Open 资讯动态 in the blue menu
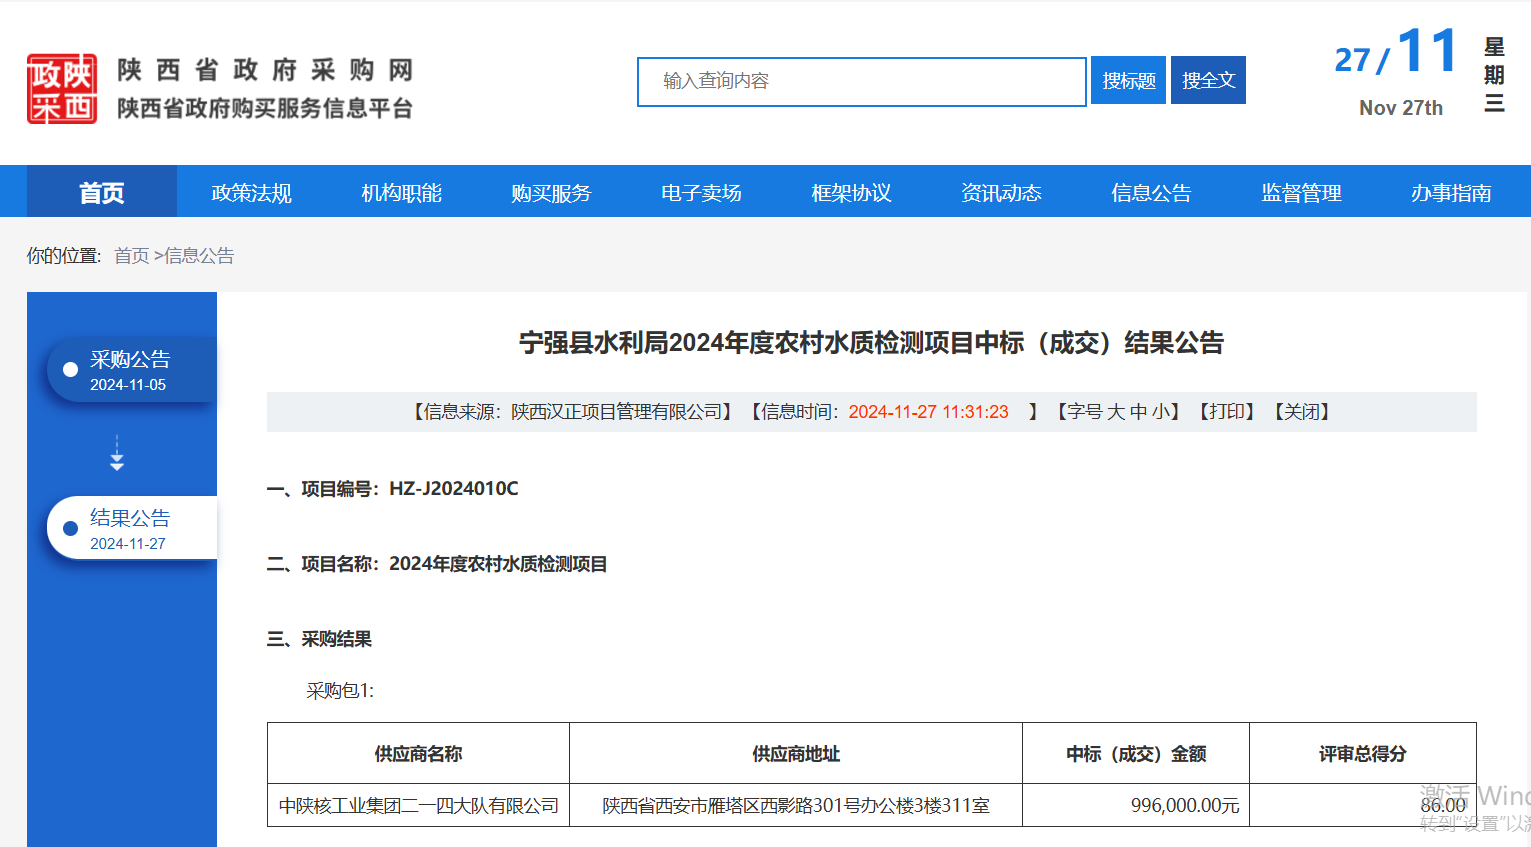 1001,193
